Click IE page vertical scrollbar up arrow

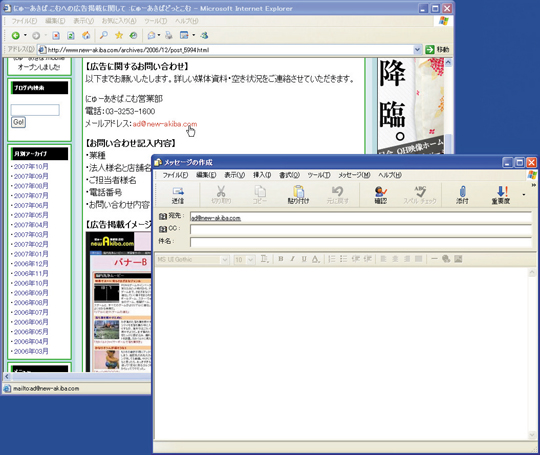pos(448,62)
